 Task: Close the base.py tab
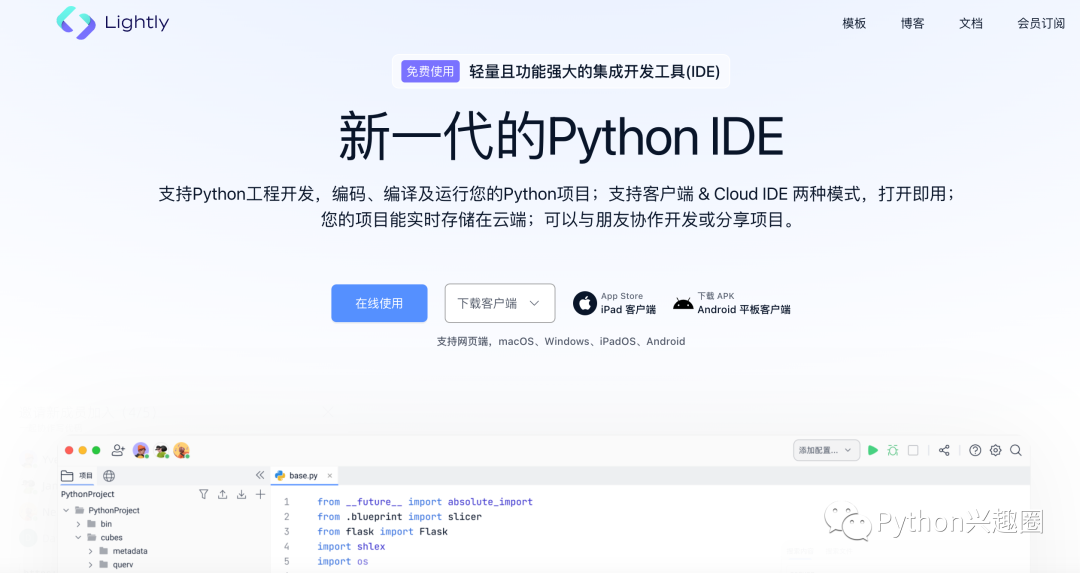330,475
